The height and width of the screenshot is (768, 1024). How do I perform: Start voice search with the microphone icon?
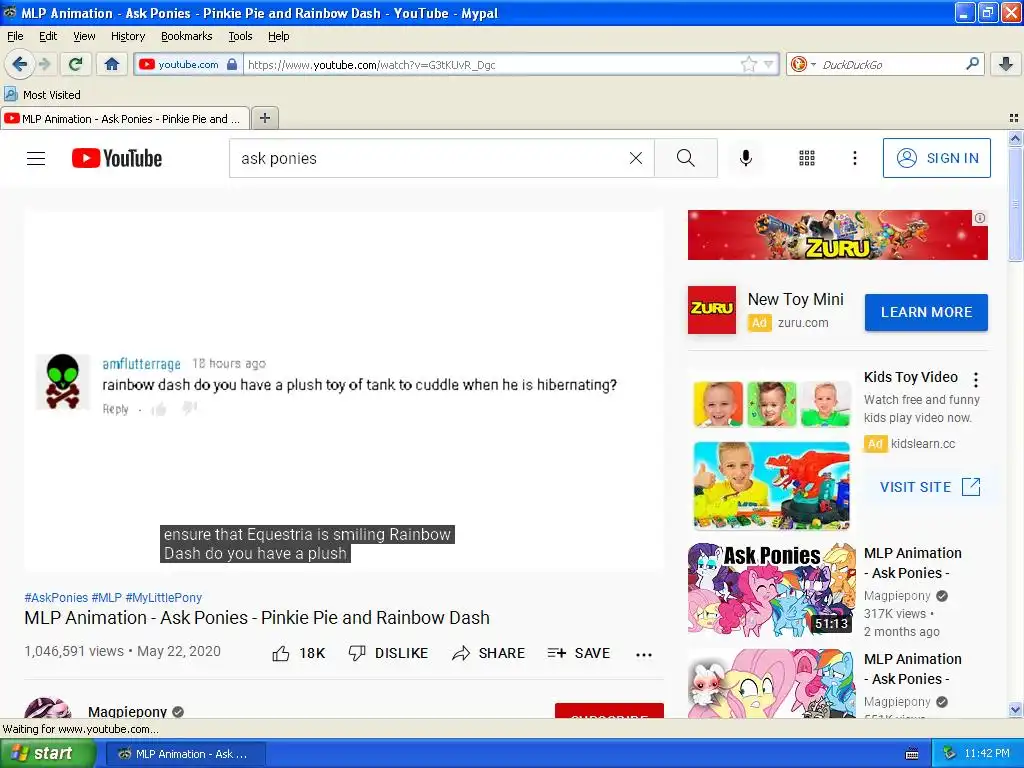(746, 158)
